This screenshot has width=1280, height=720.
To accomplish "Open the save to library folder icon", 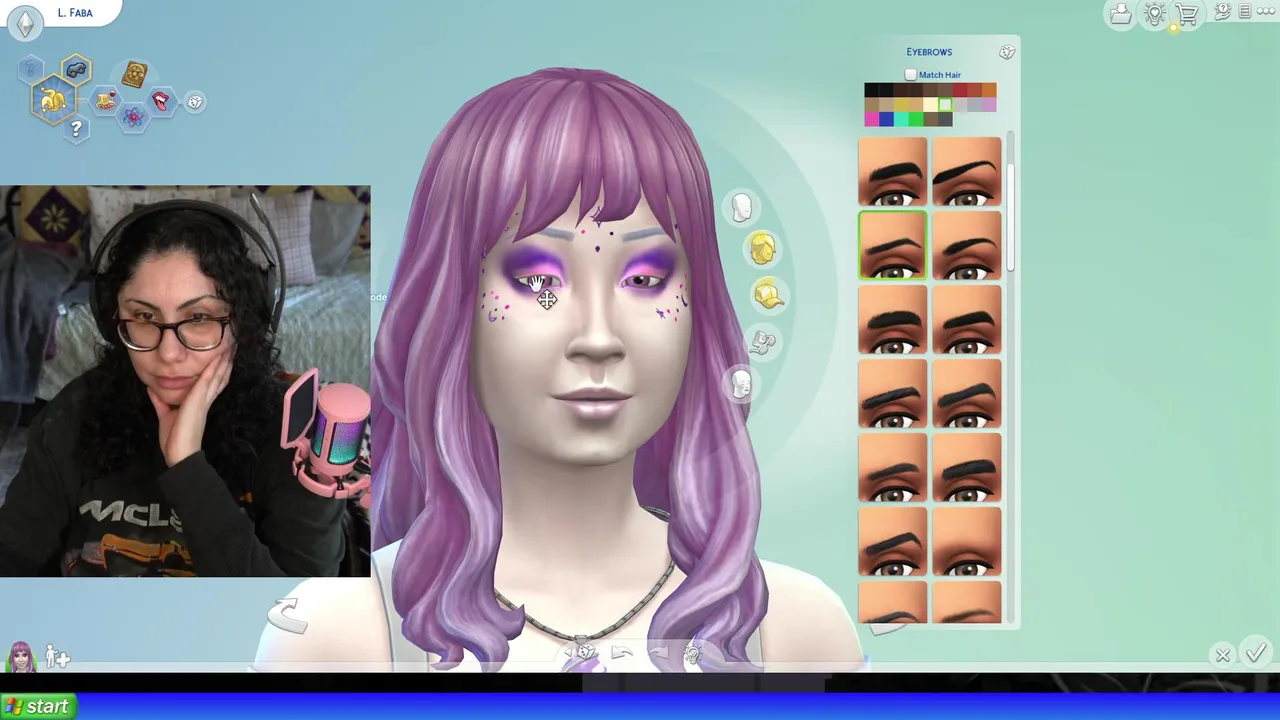I will [1121, 14].
